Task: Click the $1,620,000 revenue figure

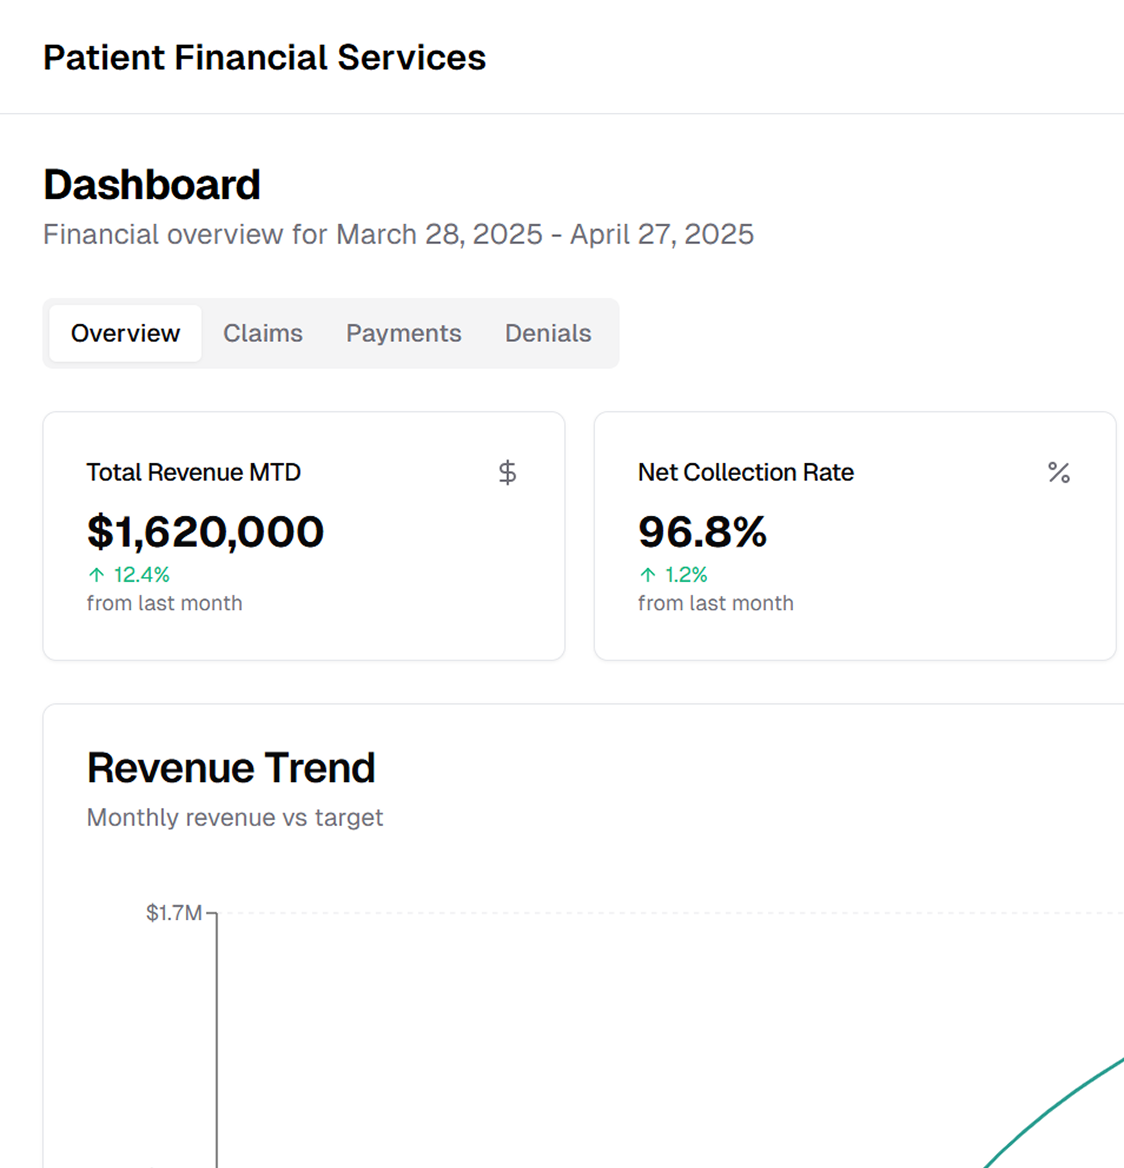Action: 205,532
